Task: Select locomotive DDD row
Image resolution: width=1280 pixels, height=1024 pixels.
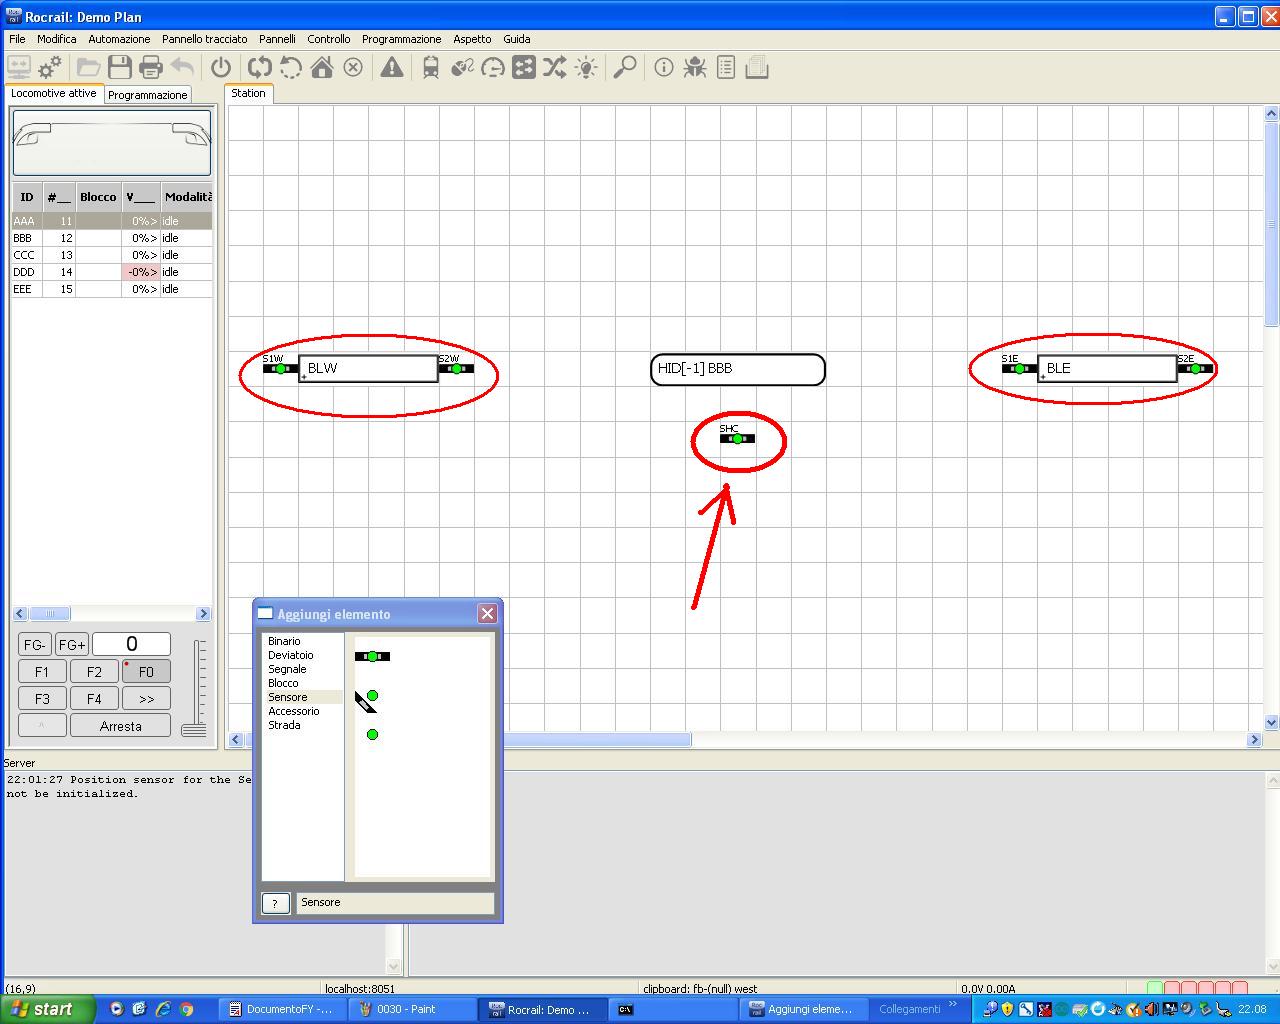Action: click(112, 272)
